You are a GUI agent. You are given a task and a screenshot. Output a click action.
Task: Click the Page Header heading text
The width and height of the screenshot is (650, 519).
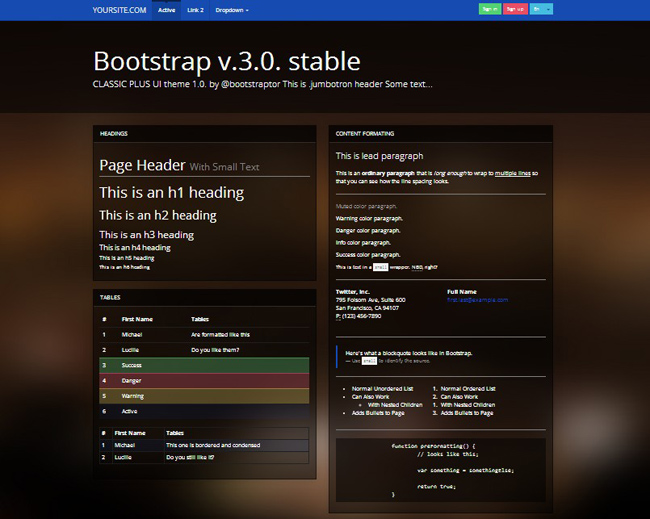pos(142,166)
